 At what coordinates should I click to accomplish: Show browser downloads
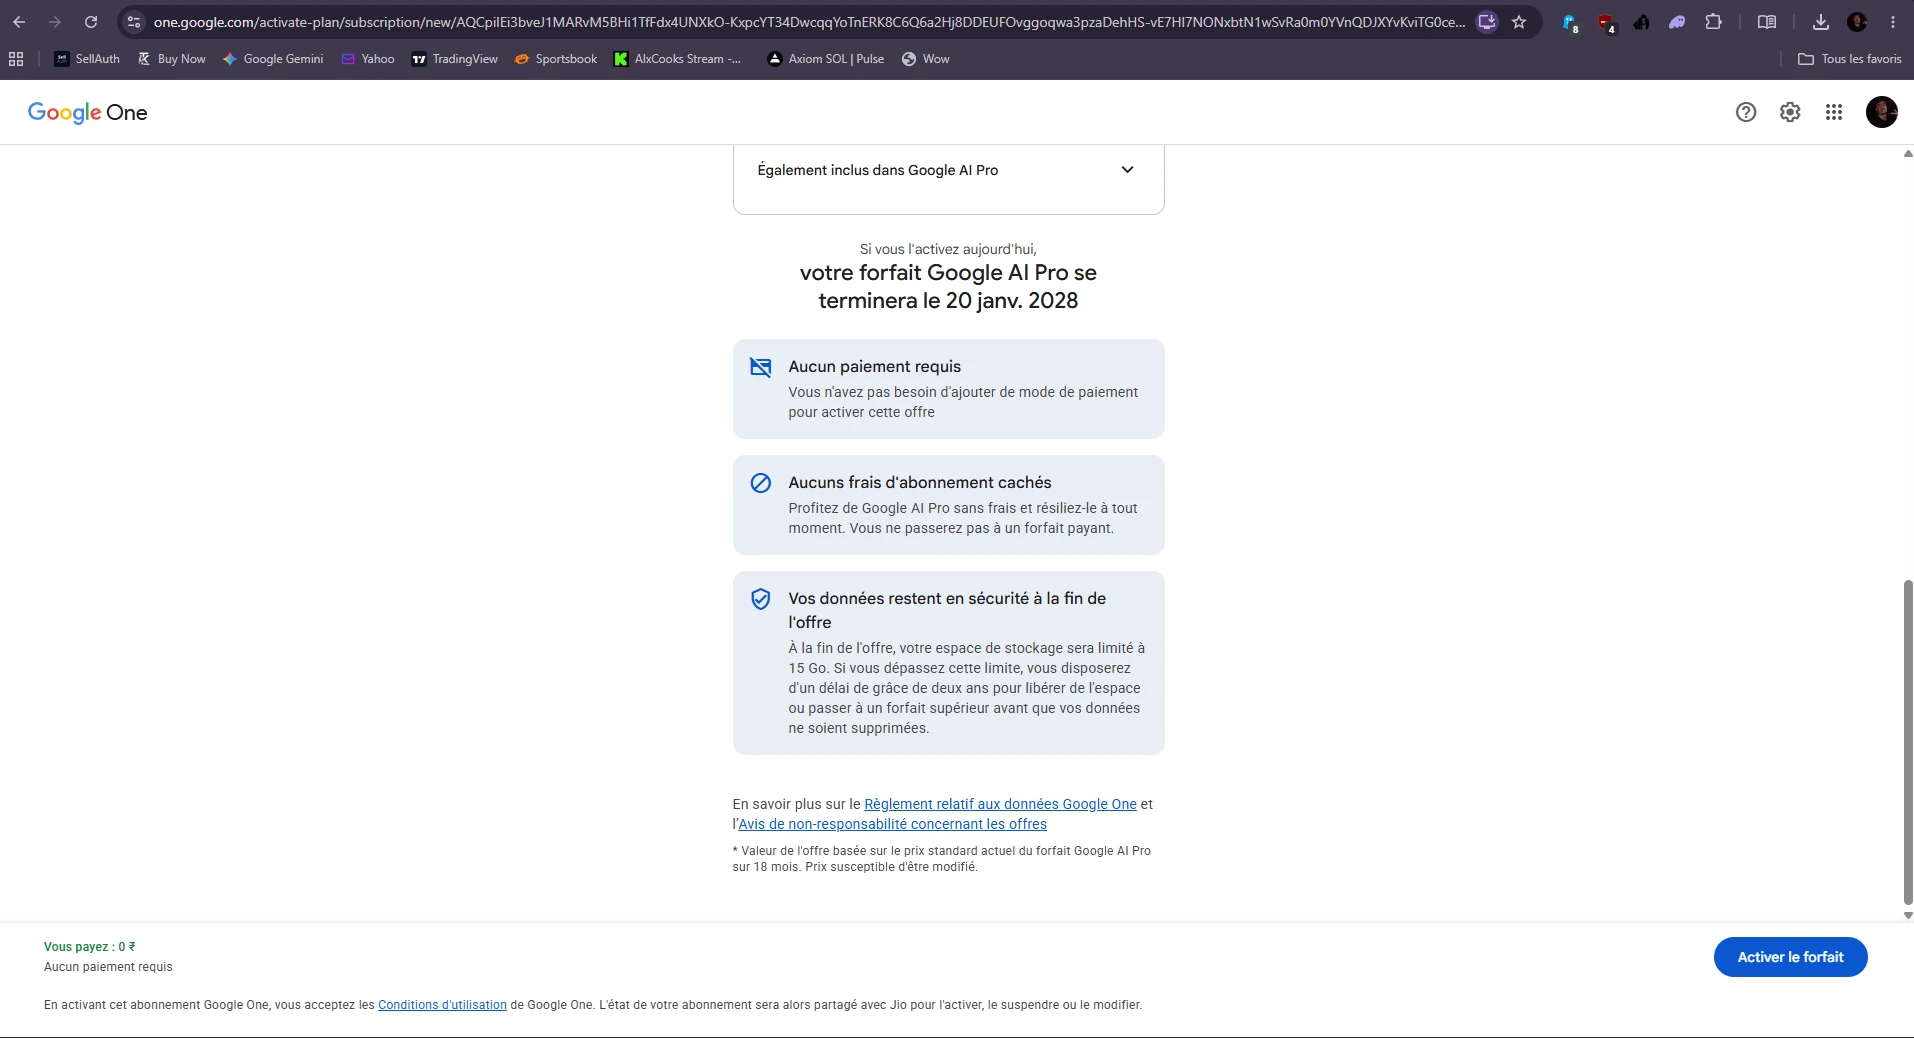pyautogui.click(x=1821, y=22)
